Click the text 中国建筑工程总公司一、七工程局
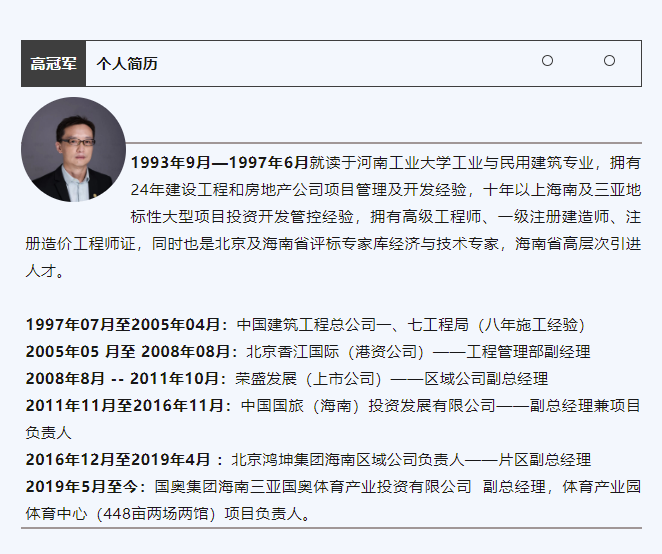The image size is (662, 554). pos(353,325)
